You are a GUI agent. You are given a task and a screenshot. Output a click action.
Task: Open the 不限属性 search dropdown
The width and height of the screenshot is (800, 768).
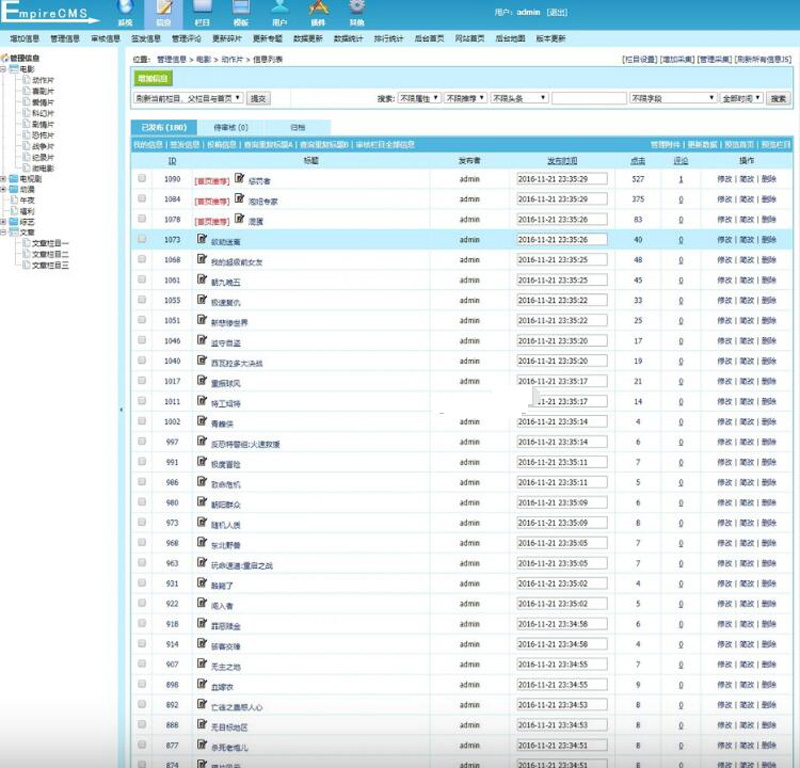pos(420,98)
